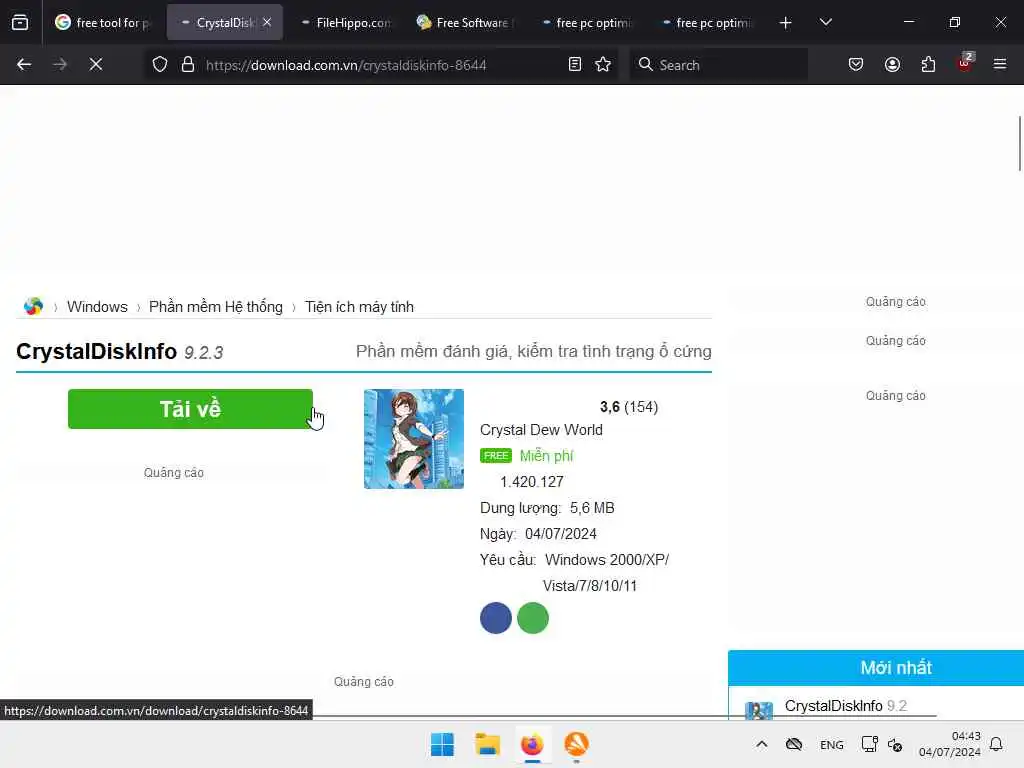Open CrystalDiskInfo 9.2 in Mới nhất list

tap(846, 706)
